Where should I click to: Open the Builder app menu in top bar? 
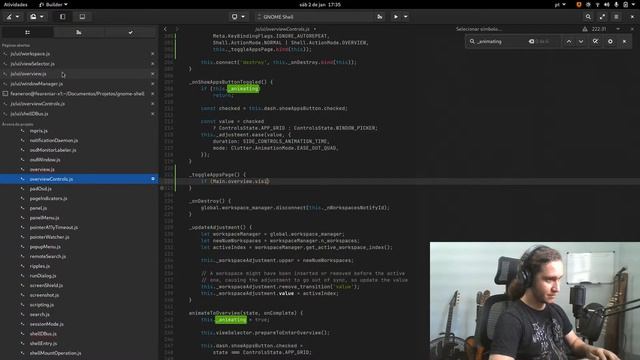coord(53,4)
